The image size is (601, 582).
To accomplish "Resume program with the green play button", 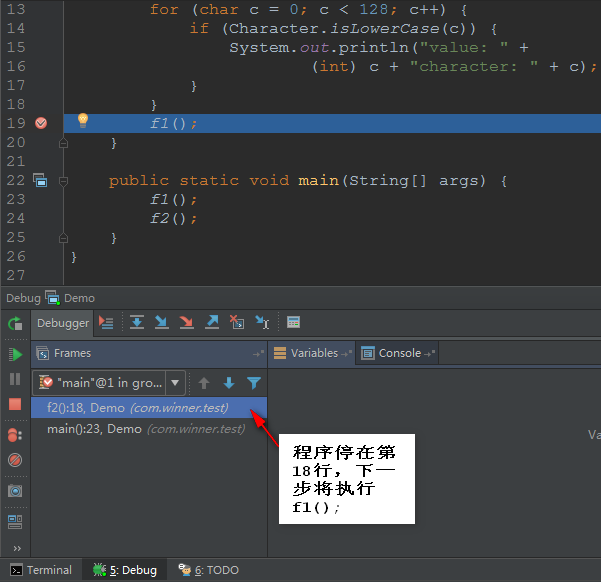I will tap(15, 354).
